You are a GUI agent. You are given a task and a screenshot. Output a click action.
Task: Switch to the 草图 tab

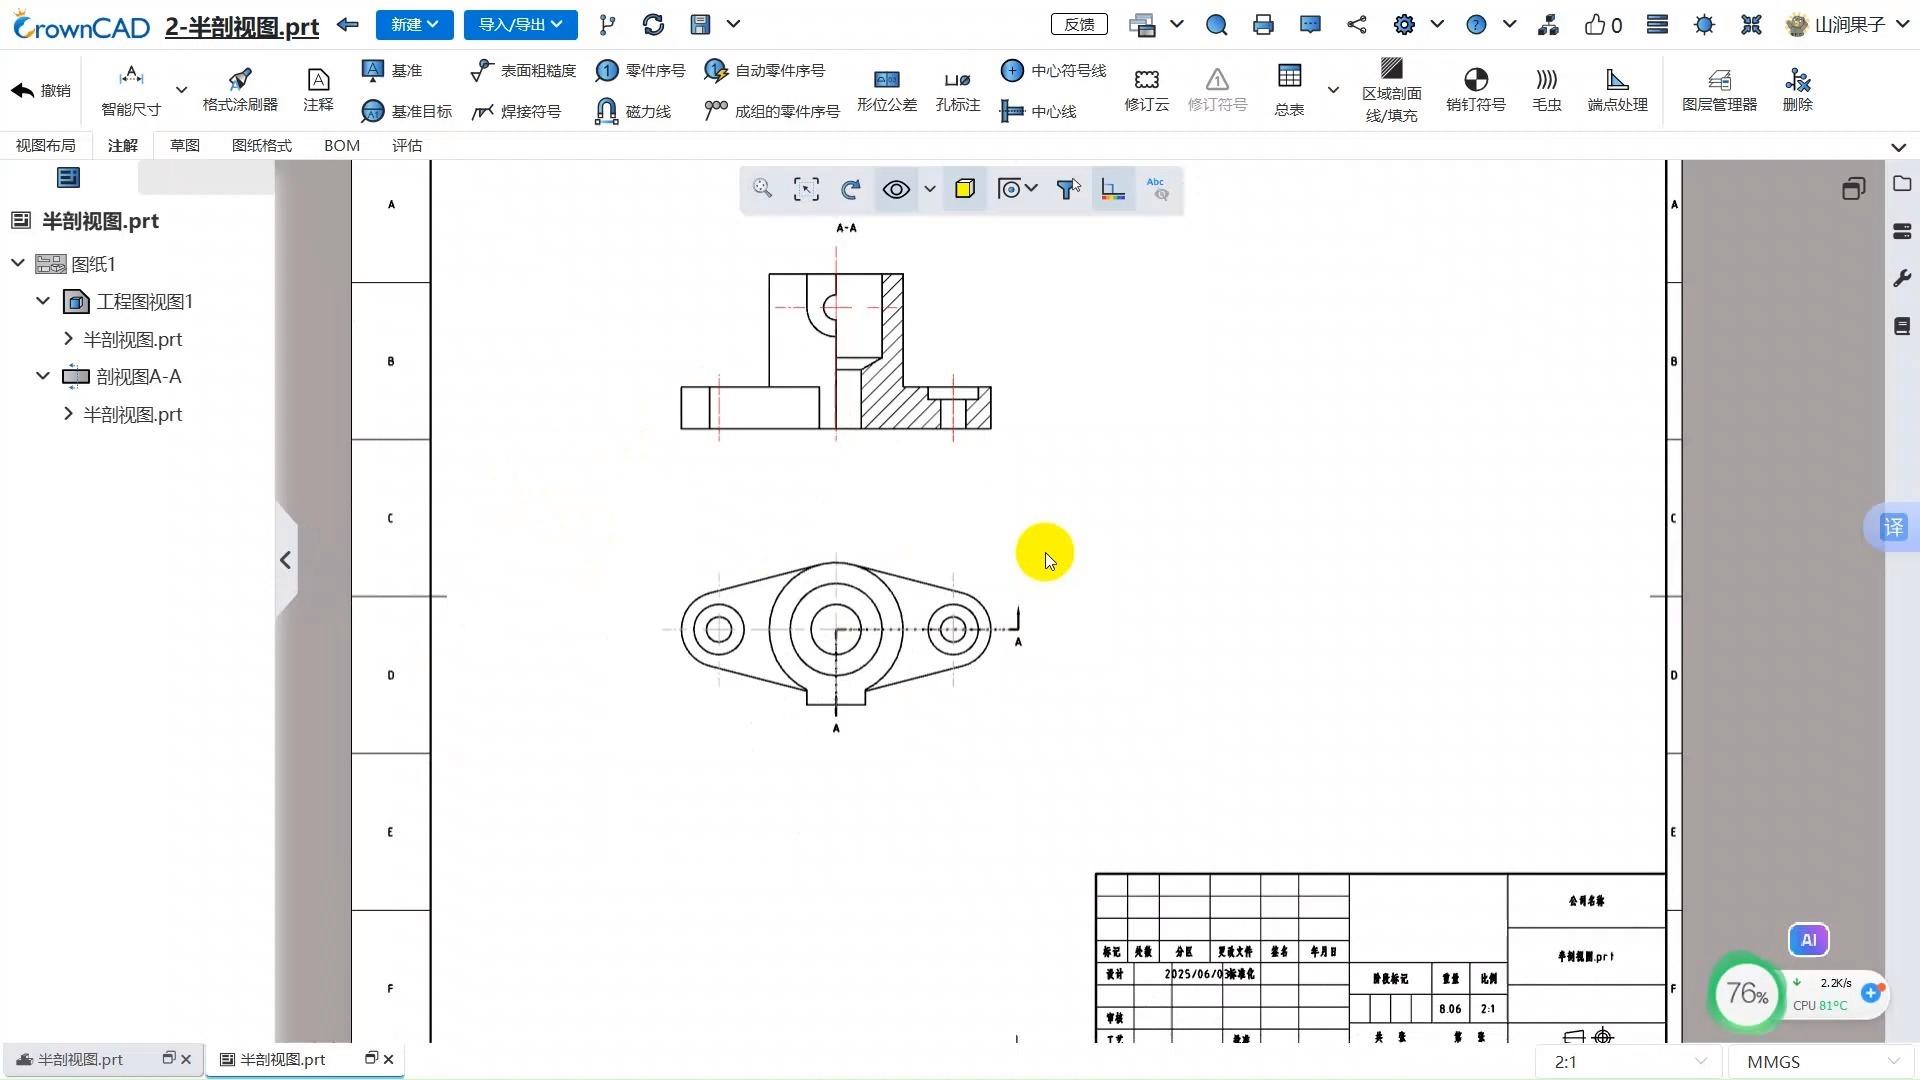[185, 146]
